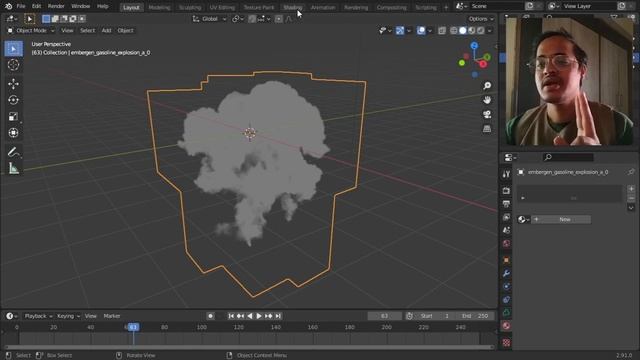The height and width of the screenshot is (360, 640).
Task: Open the Modifiers wrench tab
Action: pos(507,273)
